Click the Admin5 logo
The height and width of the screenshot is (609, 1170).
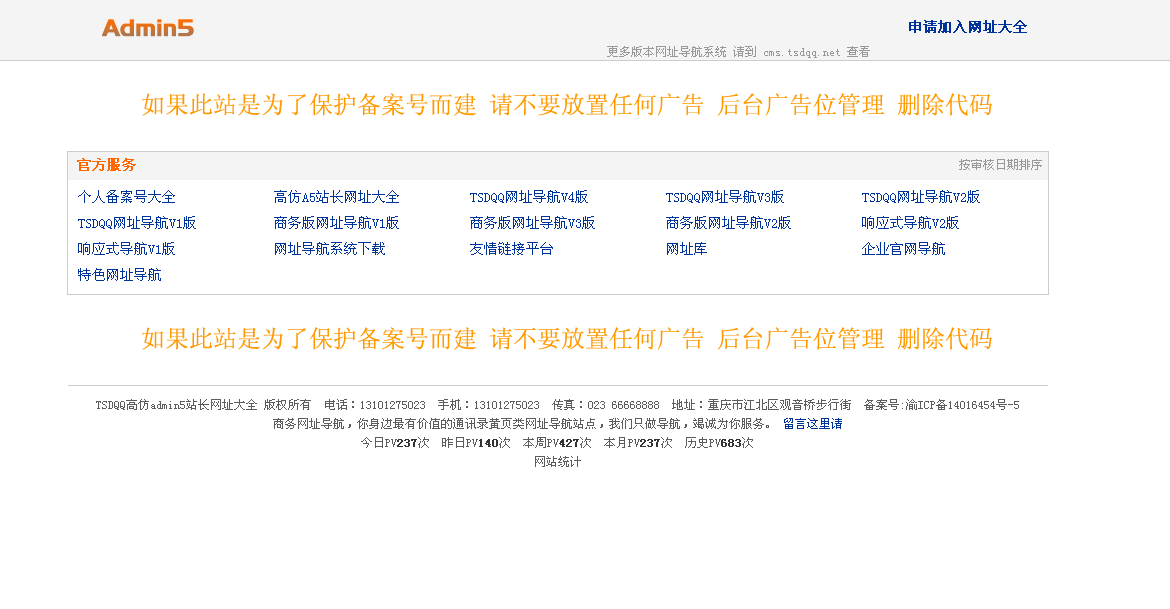[x=147, y=27]
